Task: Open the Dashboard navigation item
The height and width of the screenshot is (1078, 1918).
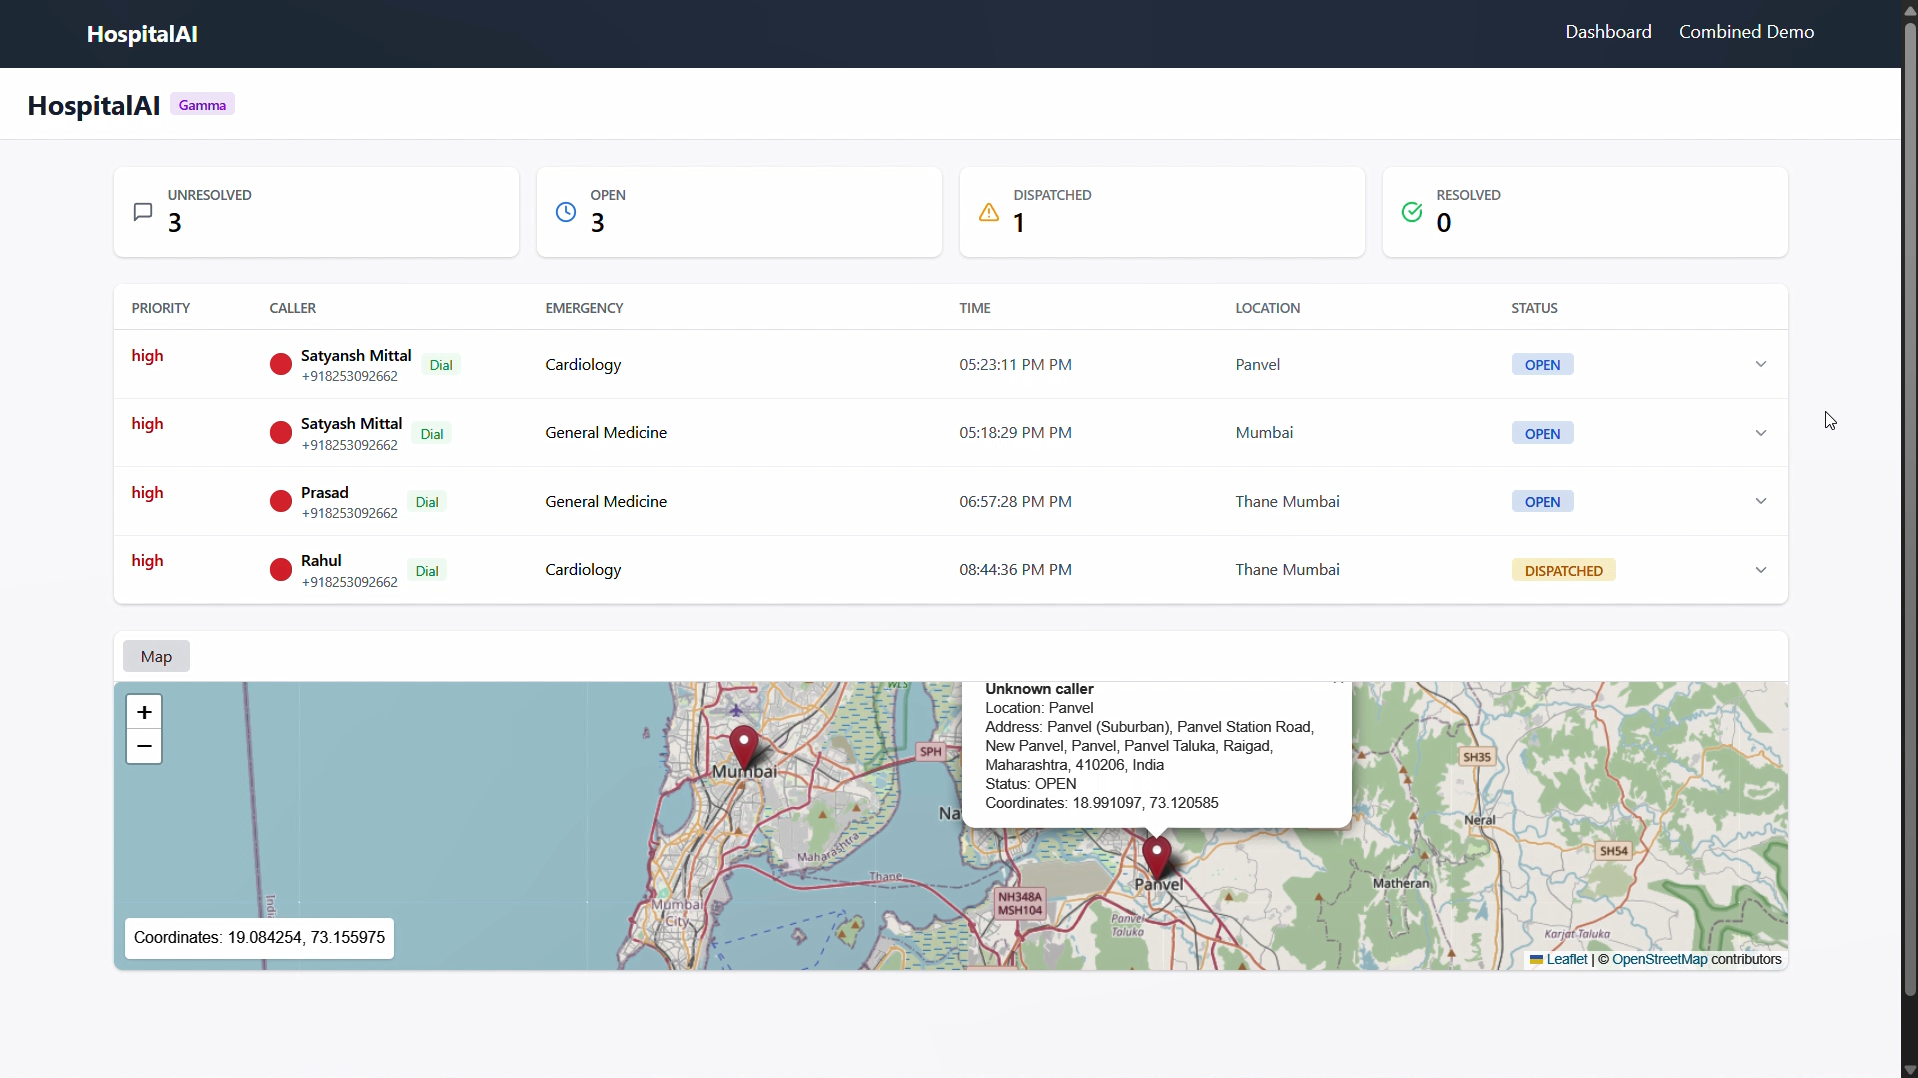Action: (1608, 32)
